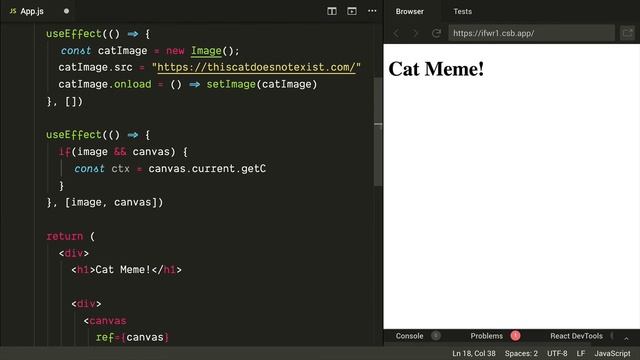The height and width of the screenshot is (360, 640).
Task: Place cursor after canvas.current.getC
Action: [267, 169]
